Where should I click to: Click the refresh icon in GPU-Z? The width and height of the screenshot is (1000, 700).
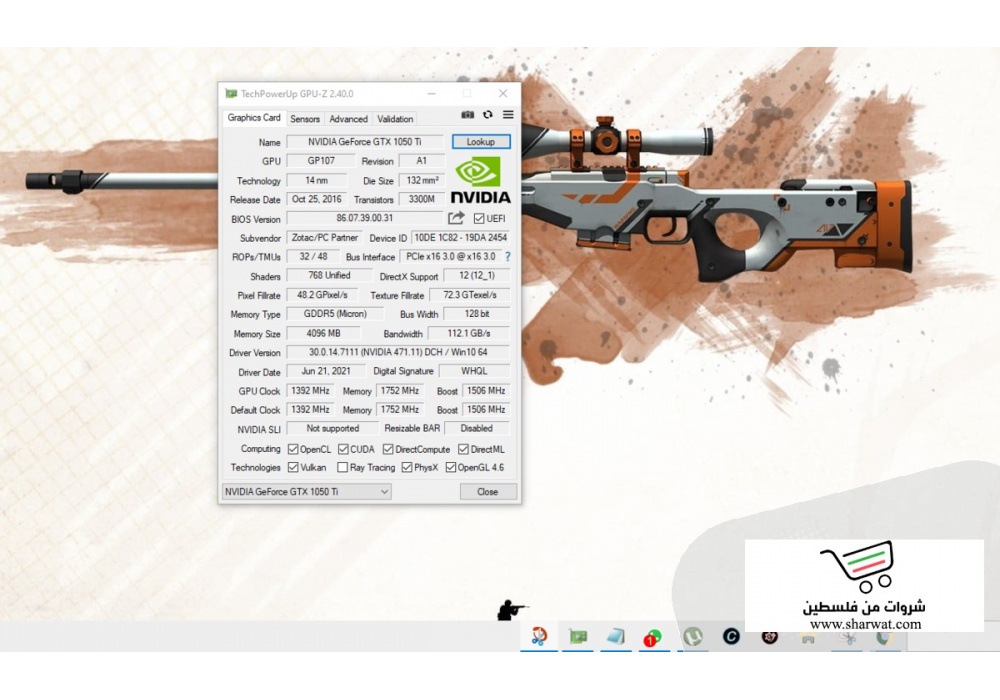[x=488, y=116]
